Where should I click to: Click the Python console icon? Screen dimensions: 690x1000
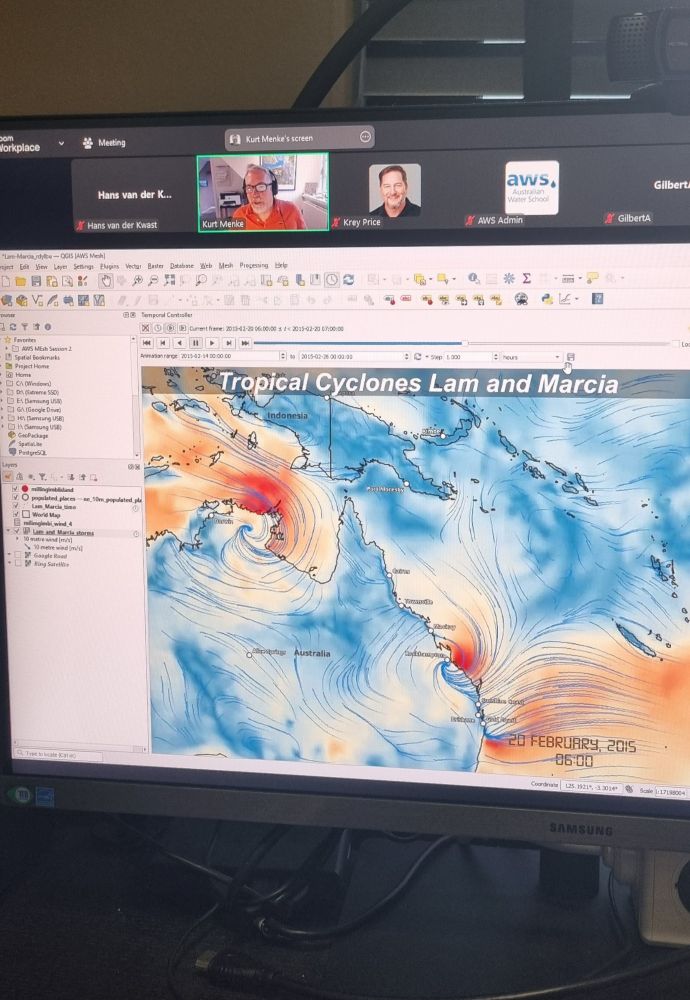(x=547, y=298)
